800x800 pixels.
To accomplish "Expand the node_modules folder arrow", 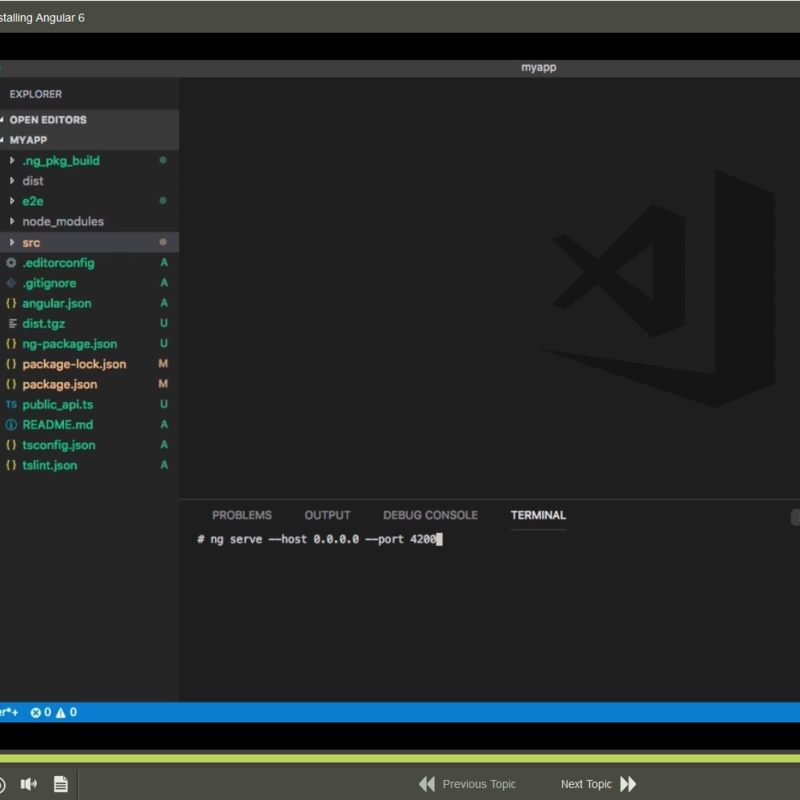I will tap(12, 221).
